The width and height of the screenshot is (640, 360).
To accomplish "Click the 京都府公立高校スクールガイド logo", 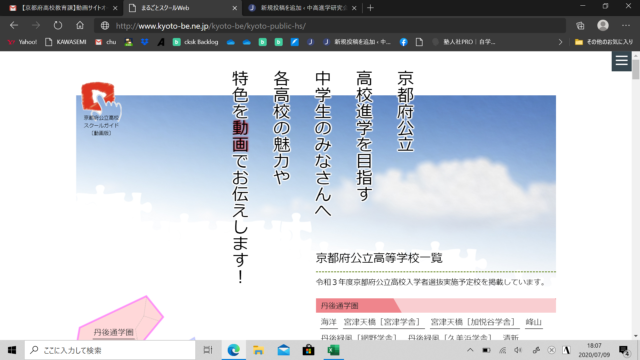I will (x=101, y=109).
